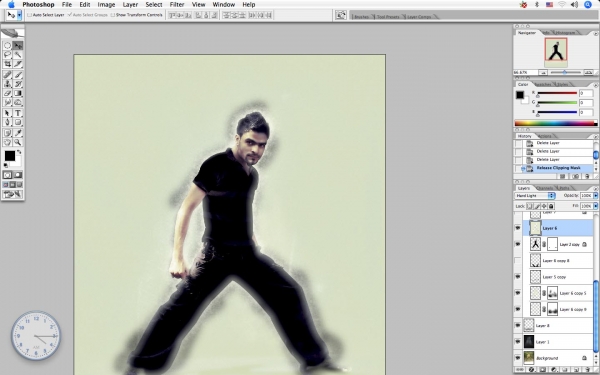Image resolution: width=600 pixels, height=375 pixels.
Task: Switch to the Channels tab
Action: pyautogui.click(x=545, y=188)
